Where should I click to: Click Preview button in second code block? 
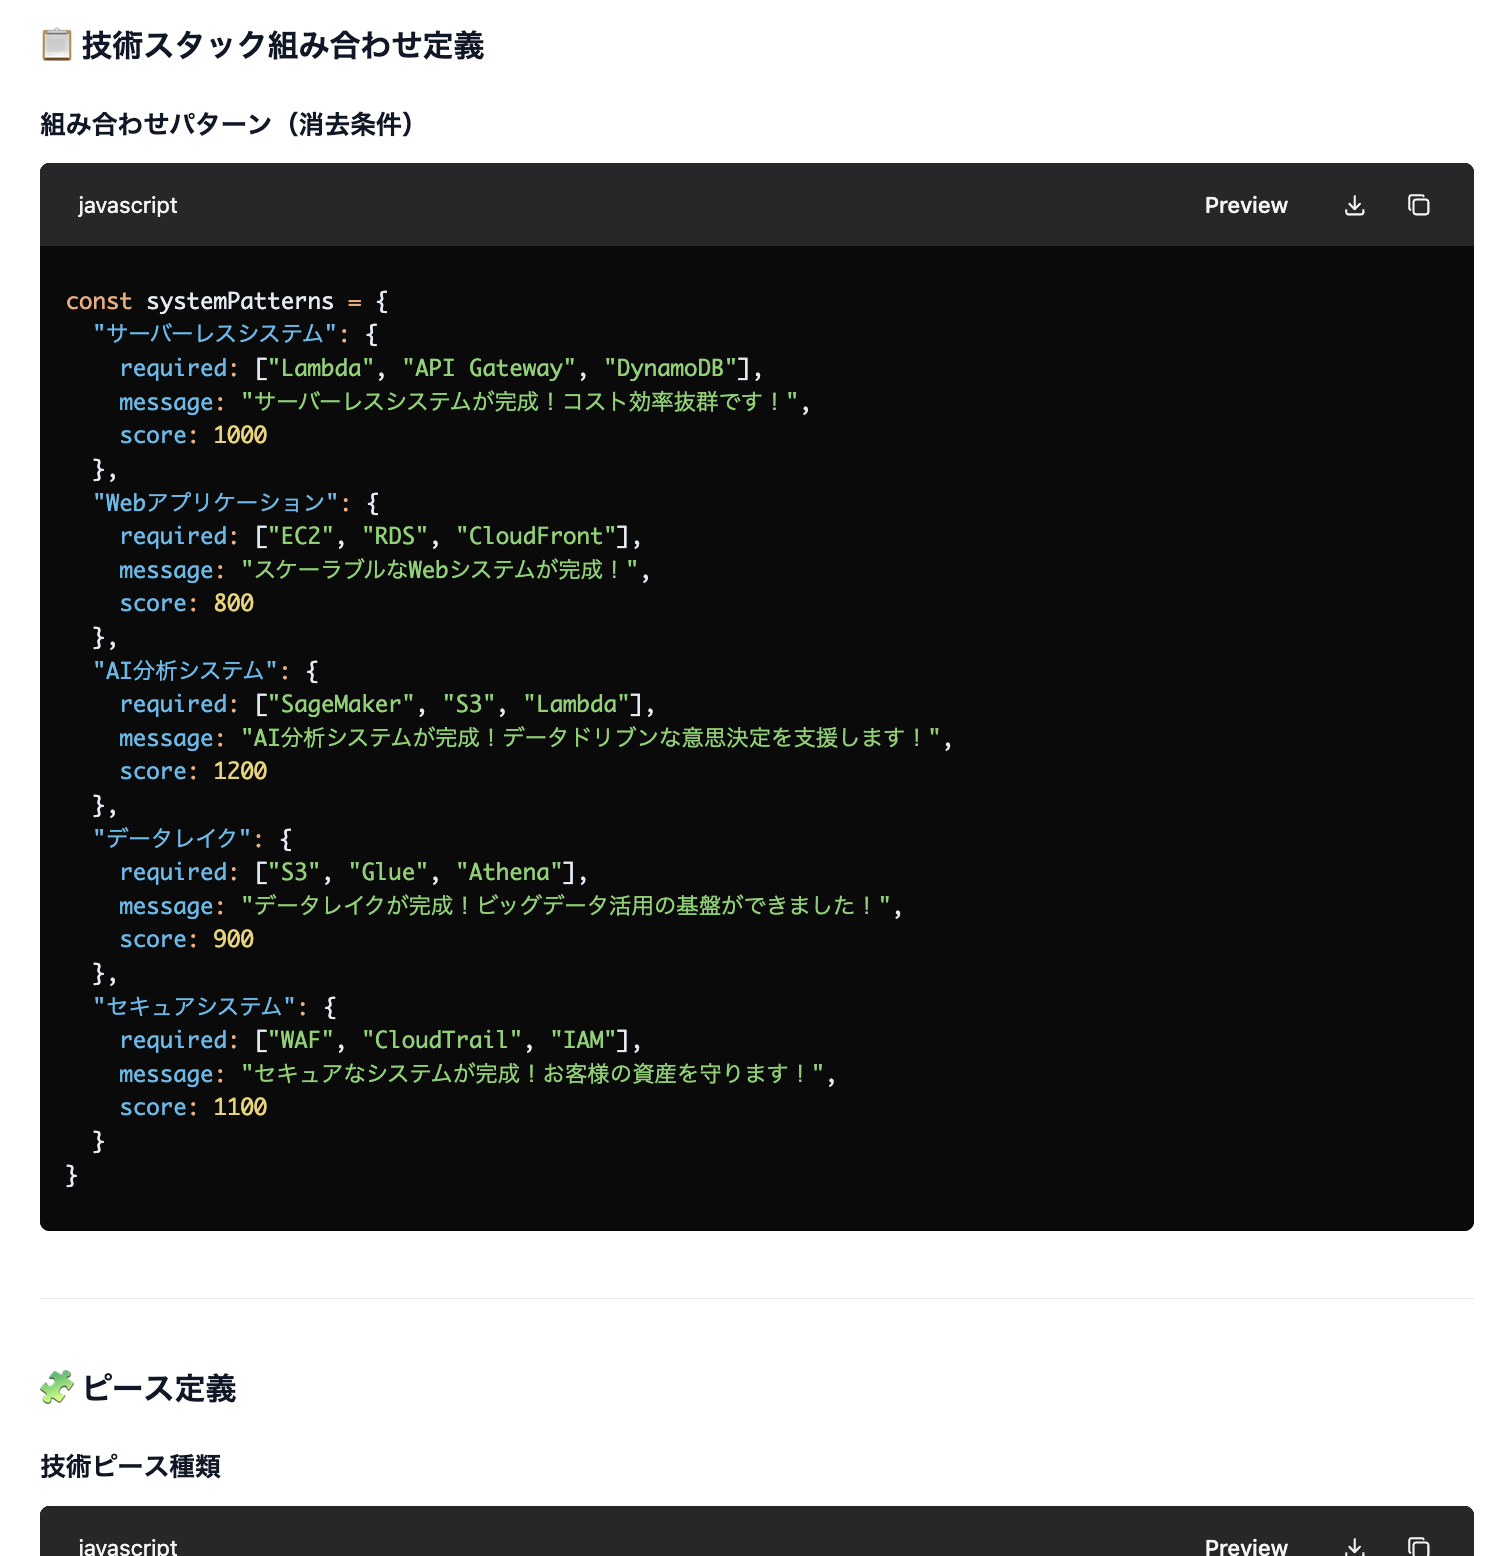coord(1246,1546)
